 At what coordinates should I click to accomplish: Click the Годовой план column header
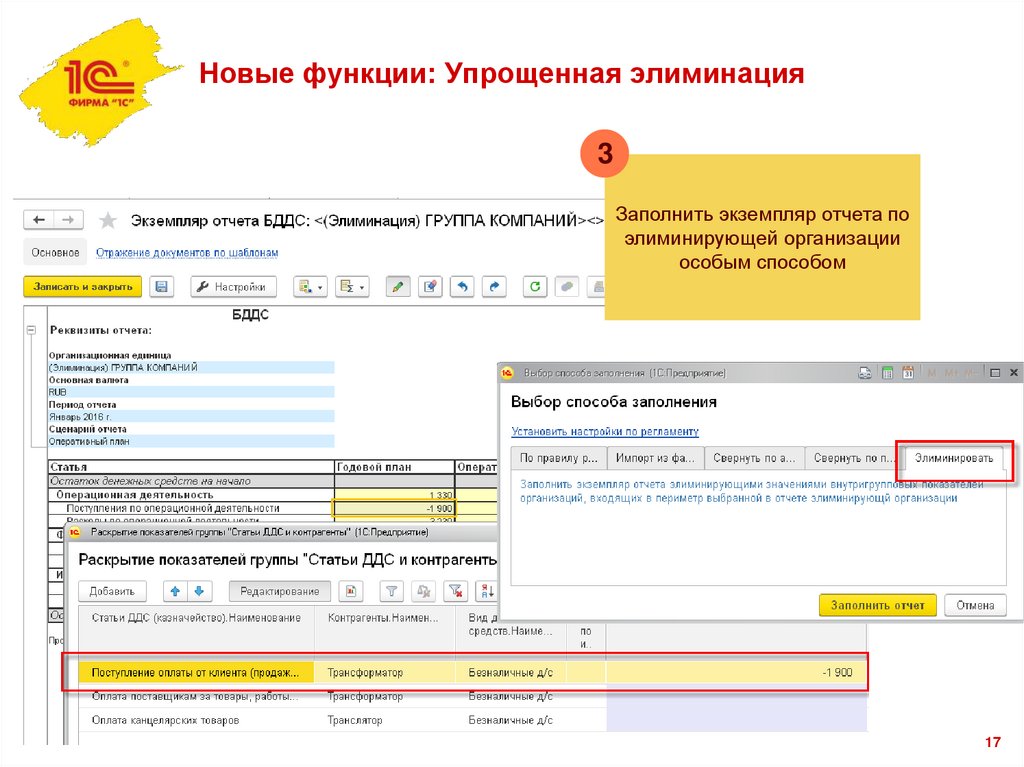point(394,467)
